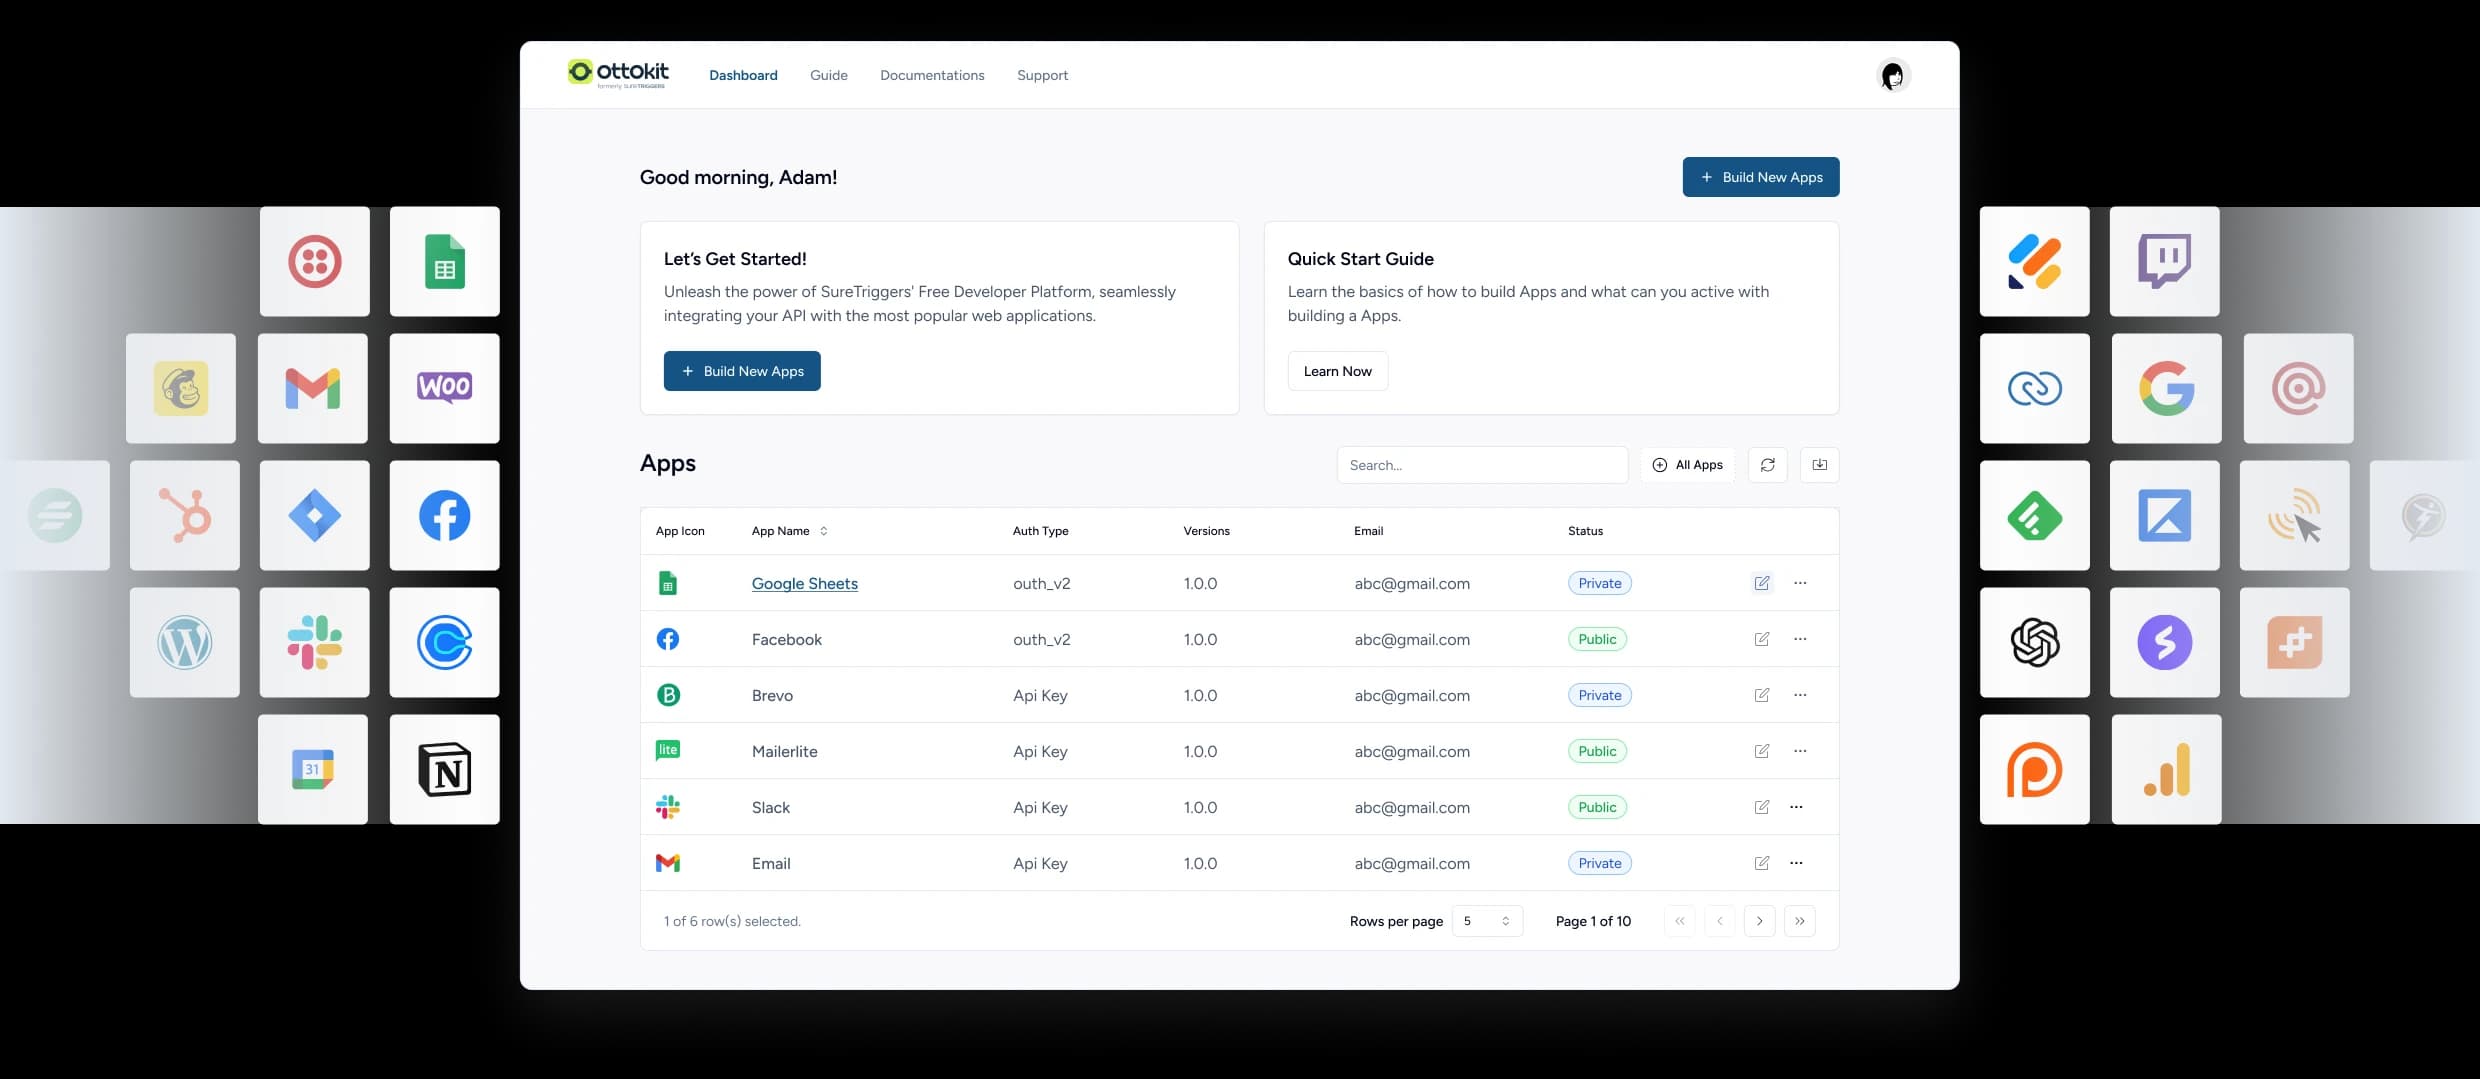The height and width of the screenshot is (1079, 2480).
Task: Toggle the App Name column sort order
Action: click(823, 531)
